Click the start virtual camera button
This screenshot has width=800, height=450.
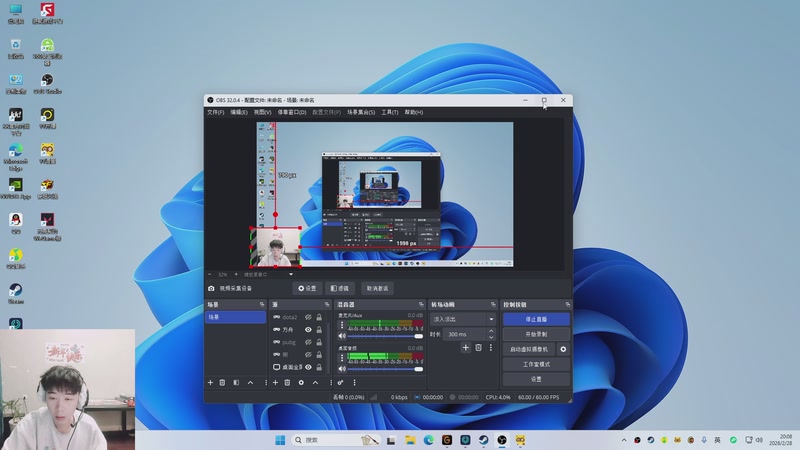529,349
